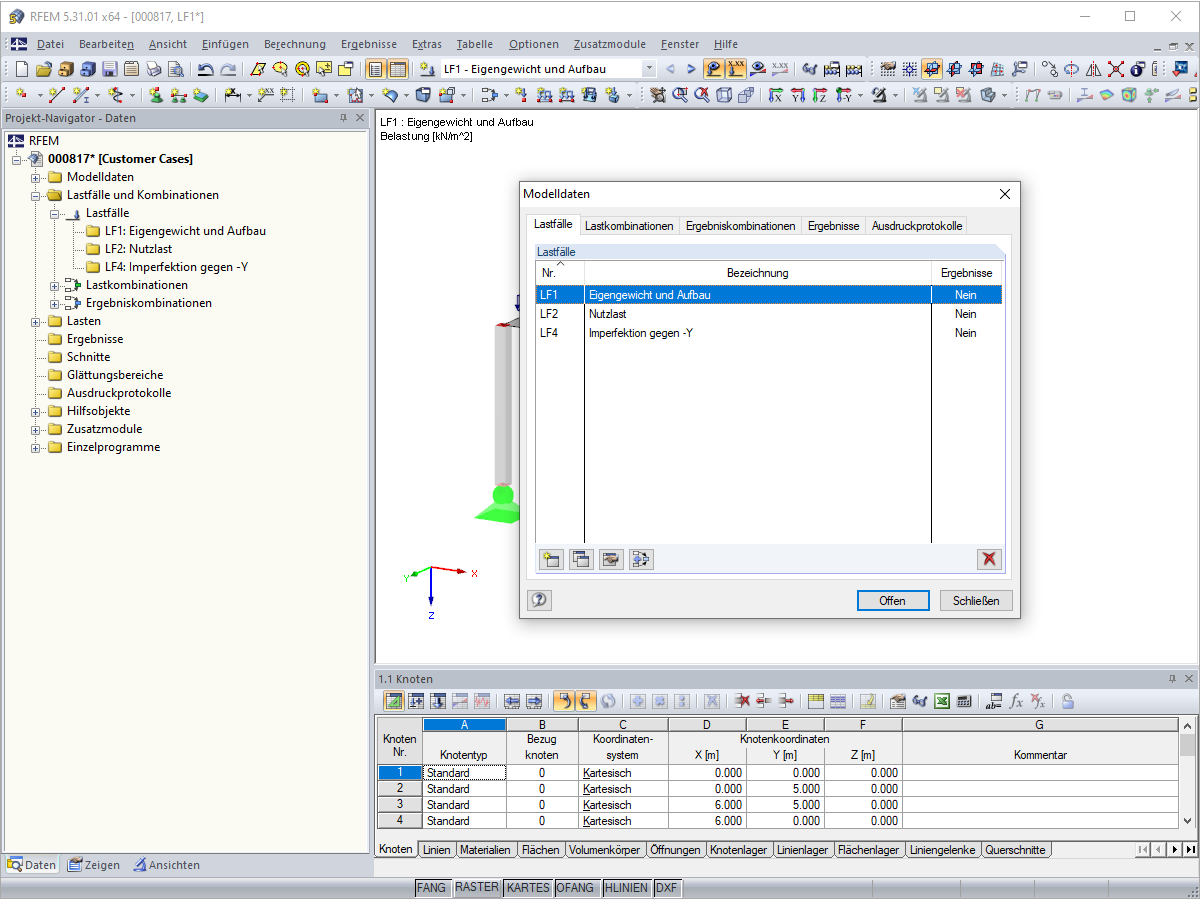Go to previous load case arrow
Screen dimensions: 1200x900
[x=670, y=69]
